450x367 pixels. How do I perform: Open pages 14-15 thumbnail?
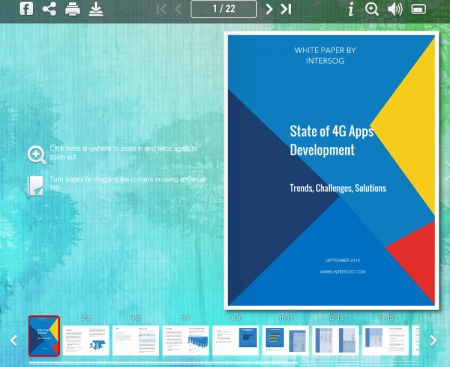[386, 340]
